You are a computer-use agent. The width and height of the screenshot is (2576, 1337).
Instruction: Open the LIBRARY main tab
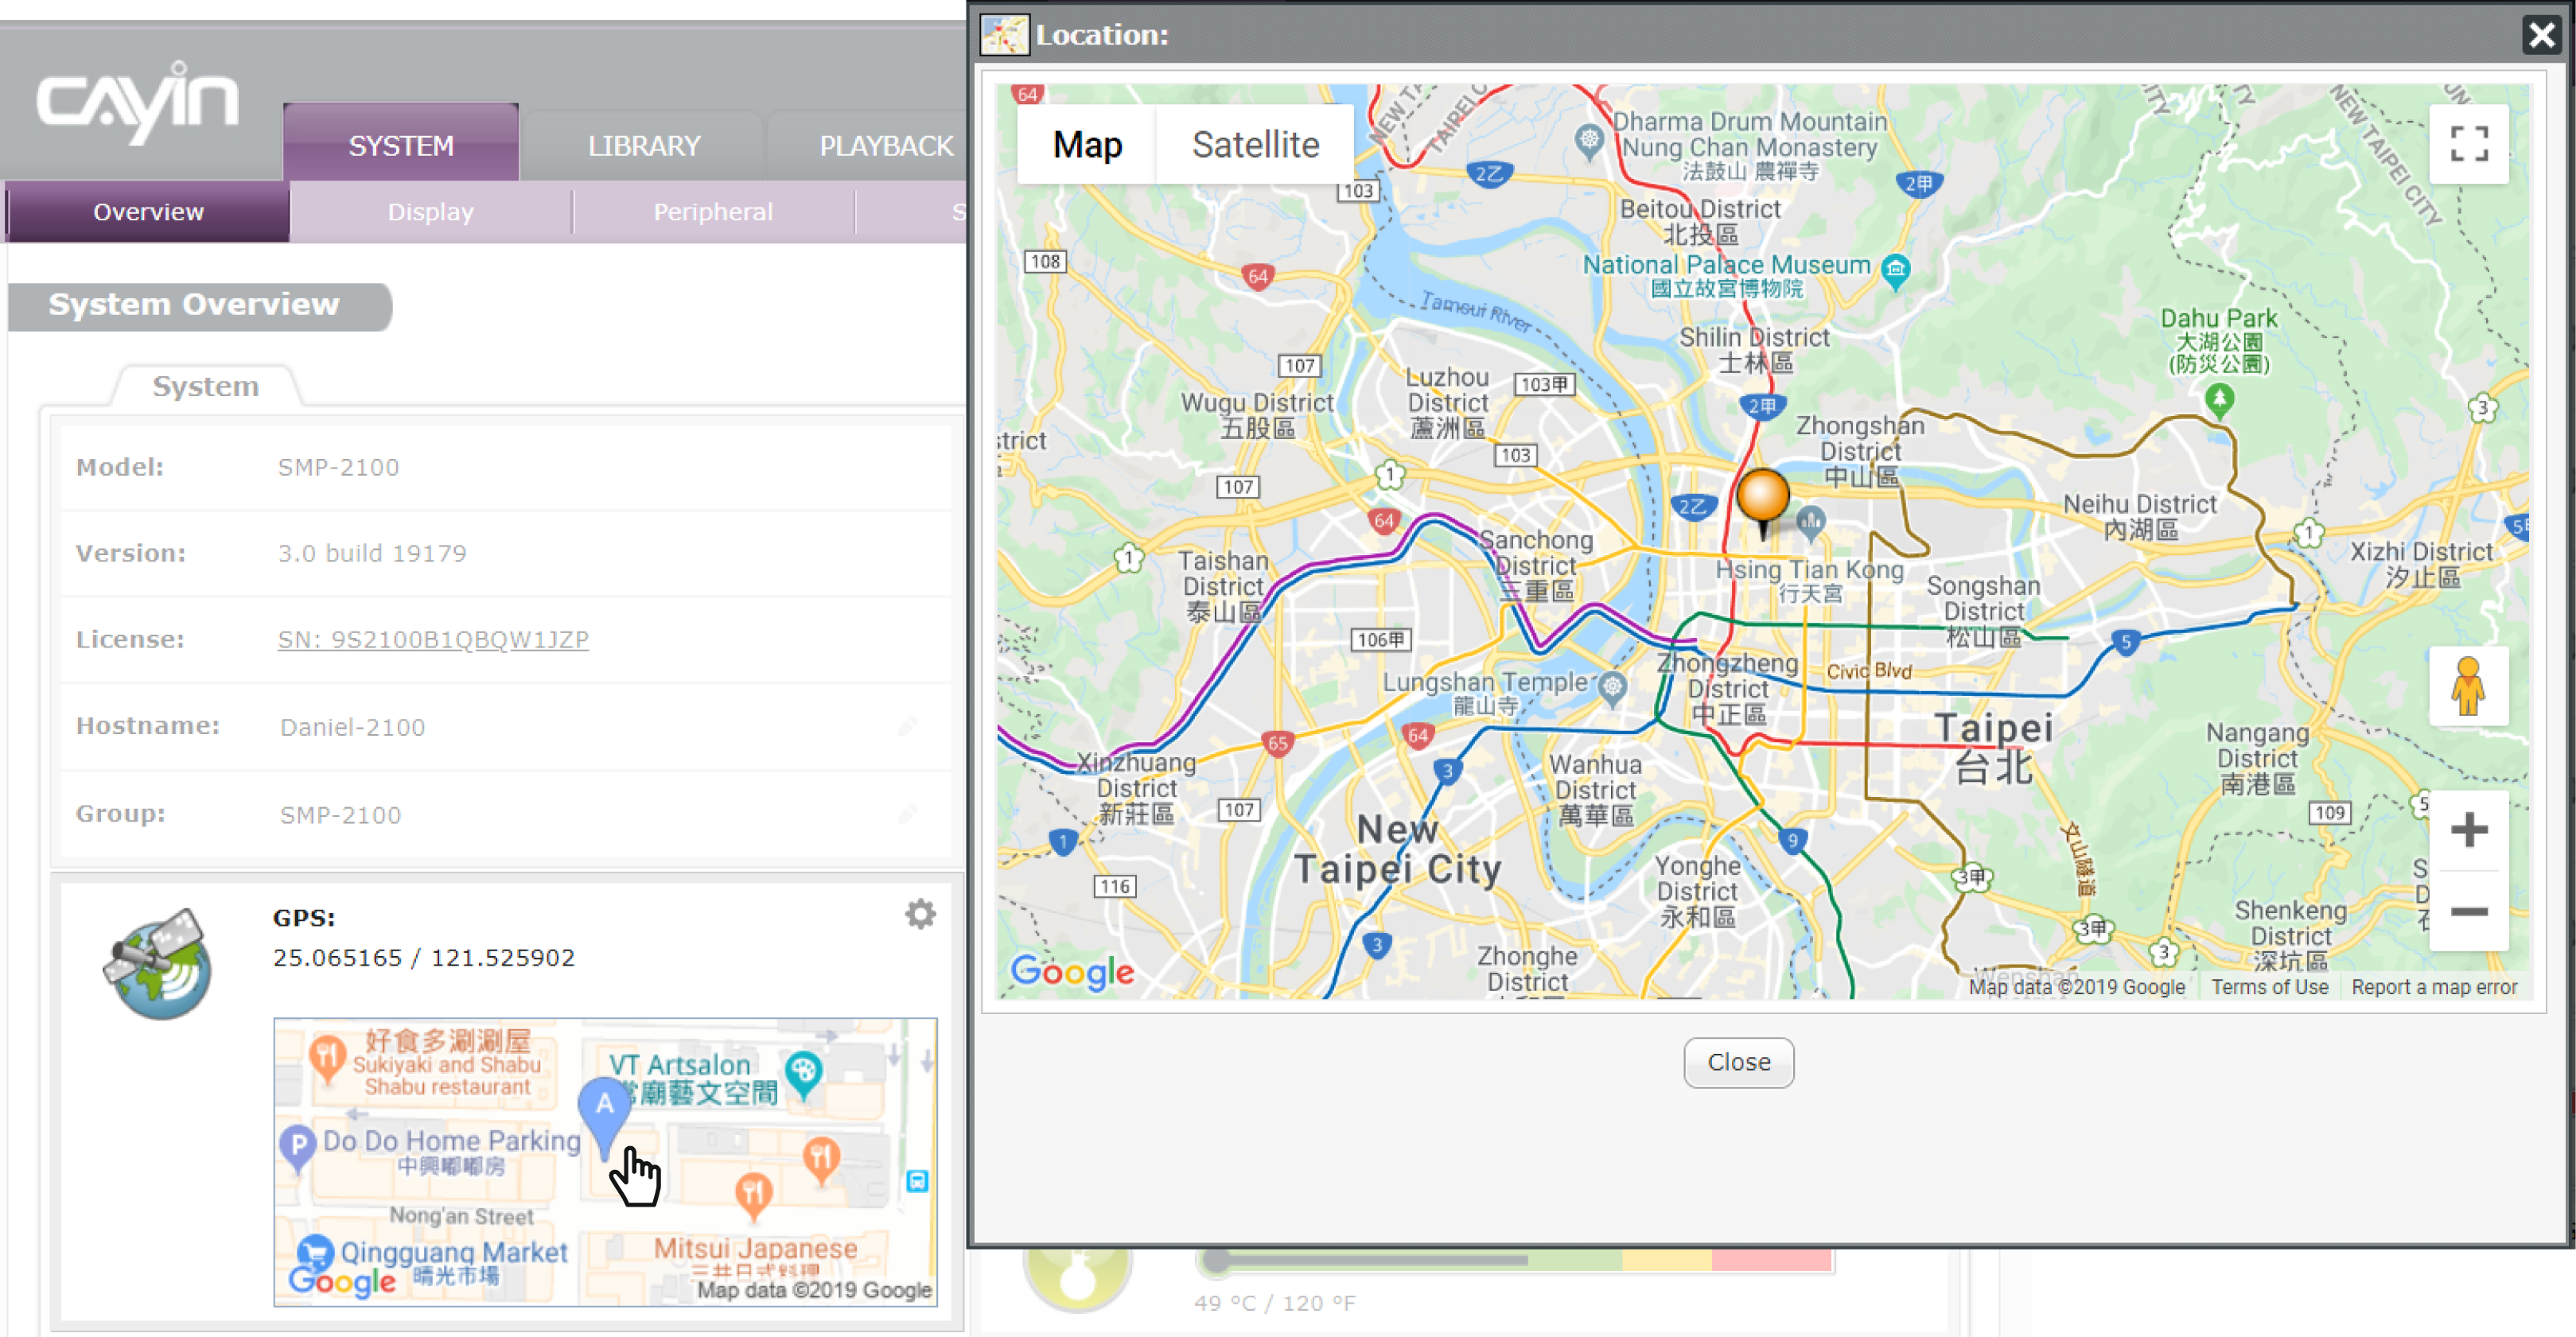pyautogui.click(x=643, y=146)
